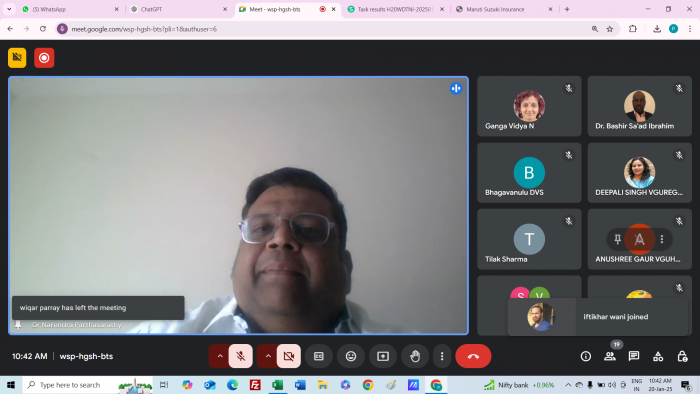Turn on the camera

pos(289,356)
